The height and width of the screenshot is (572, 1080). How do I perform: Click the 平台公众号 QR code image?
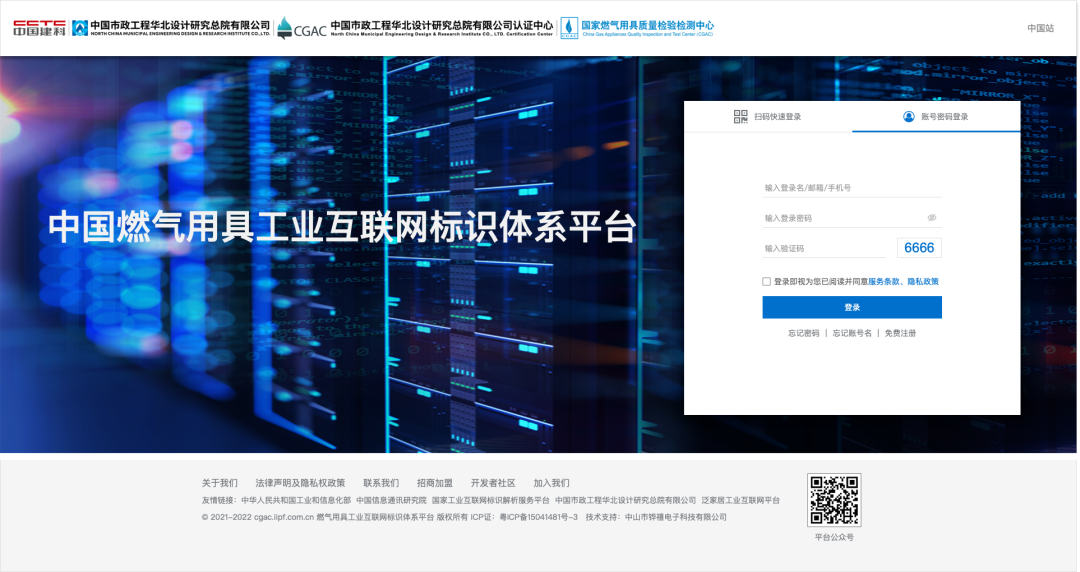pos(834,500)
